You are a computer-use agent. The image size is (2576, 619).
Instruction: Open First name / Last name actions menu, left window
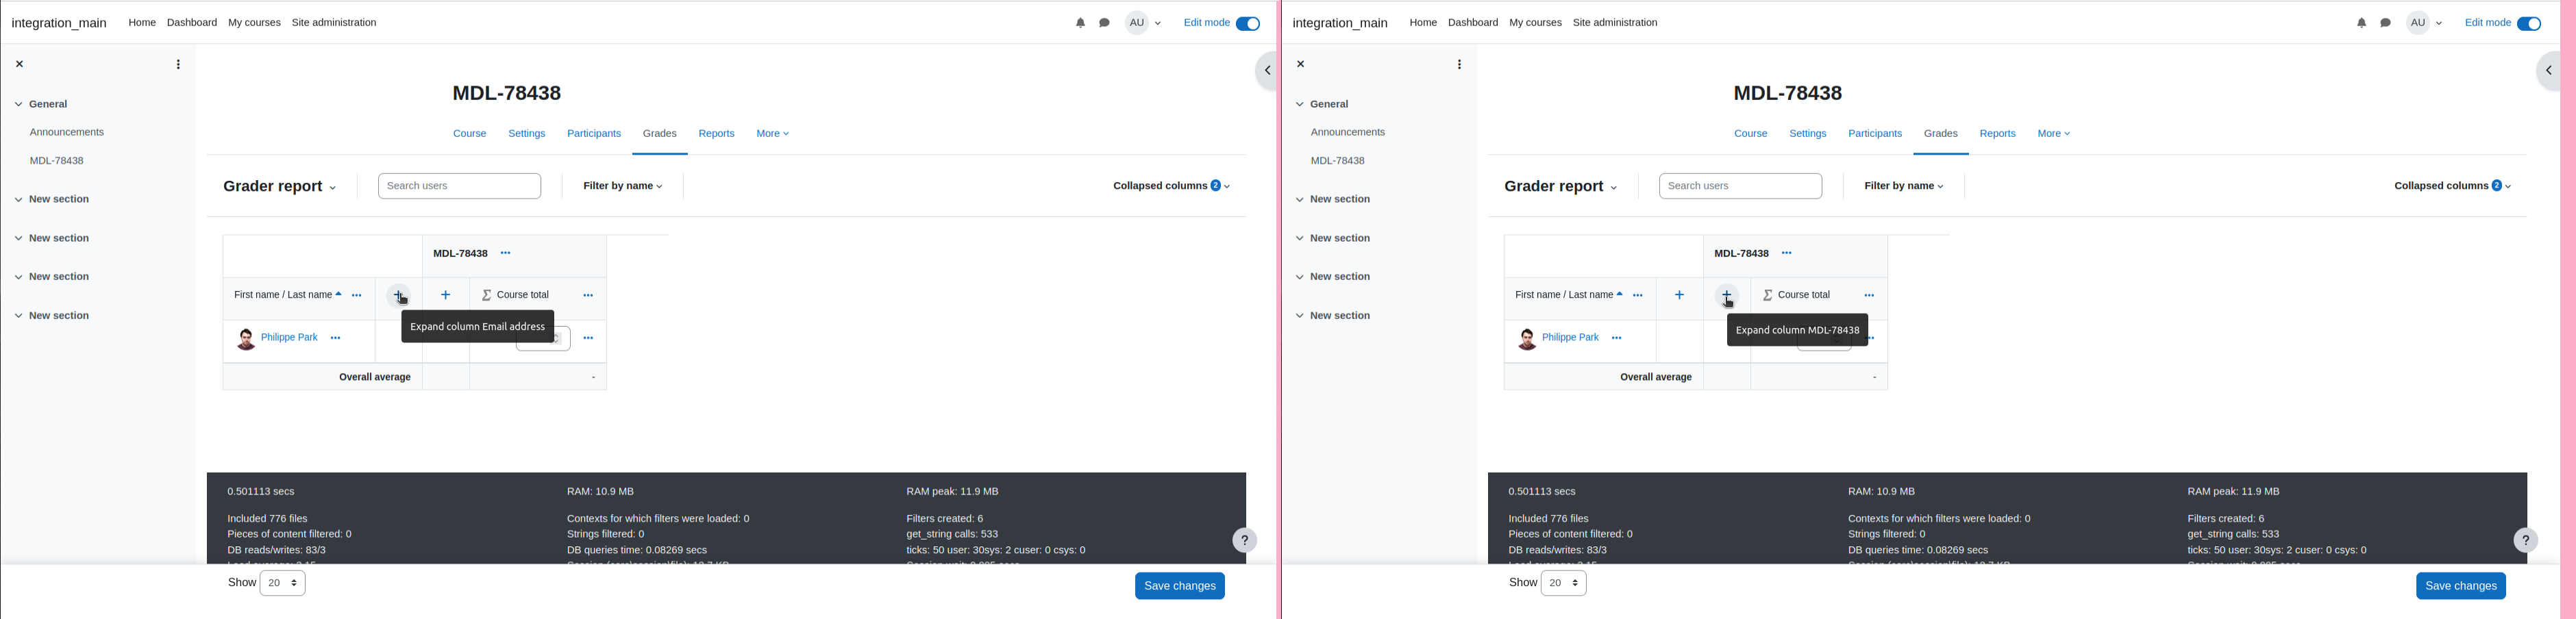357,295
